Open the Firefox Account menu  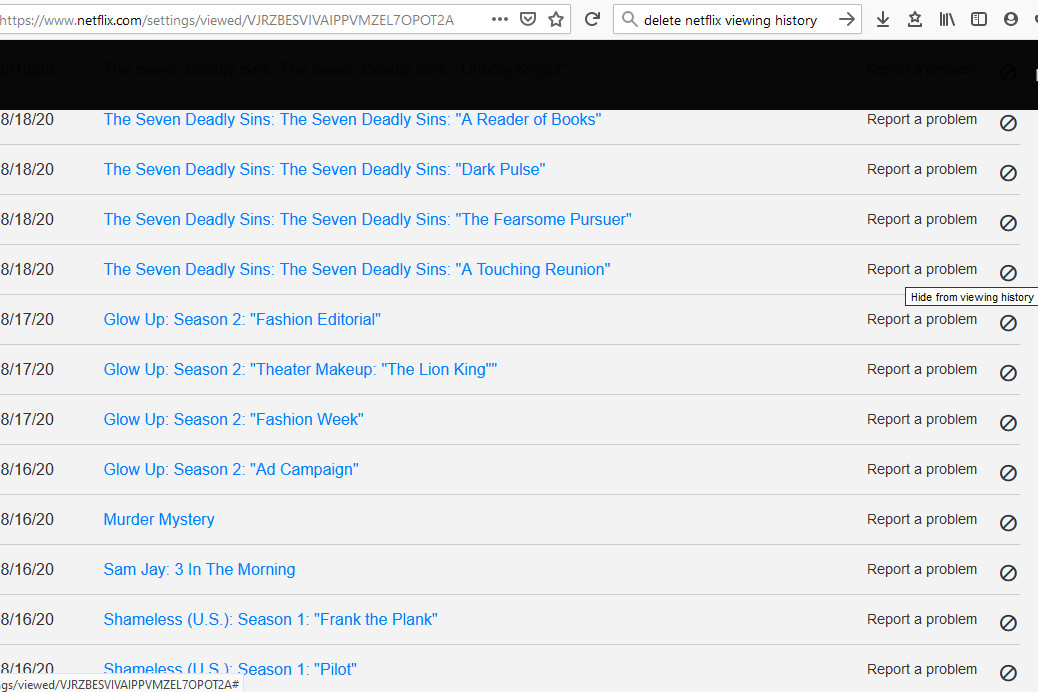coord(1010,19)
